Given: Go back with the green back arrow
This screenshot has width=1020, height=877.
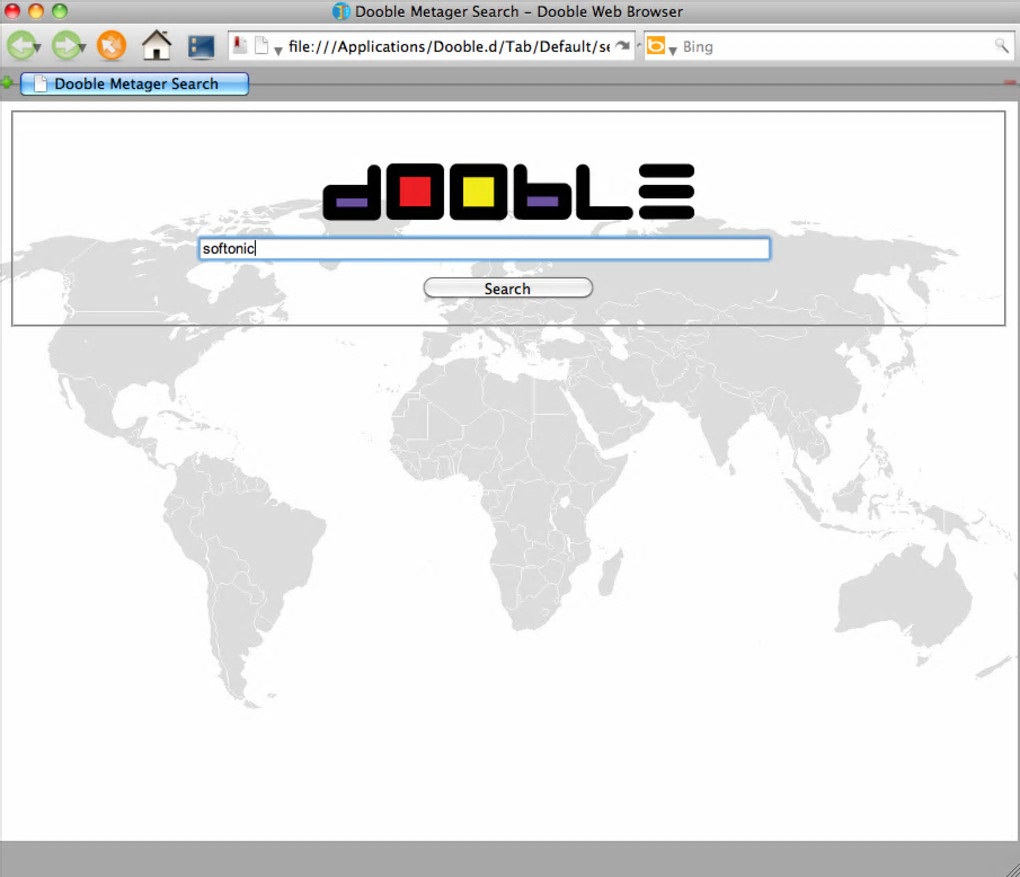Looking at the screenshot, I should pos(21,46).
